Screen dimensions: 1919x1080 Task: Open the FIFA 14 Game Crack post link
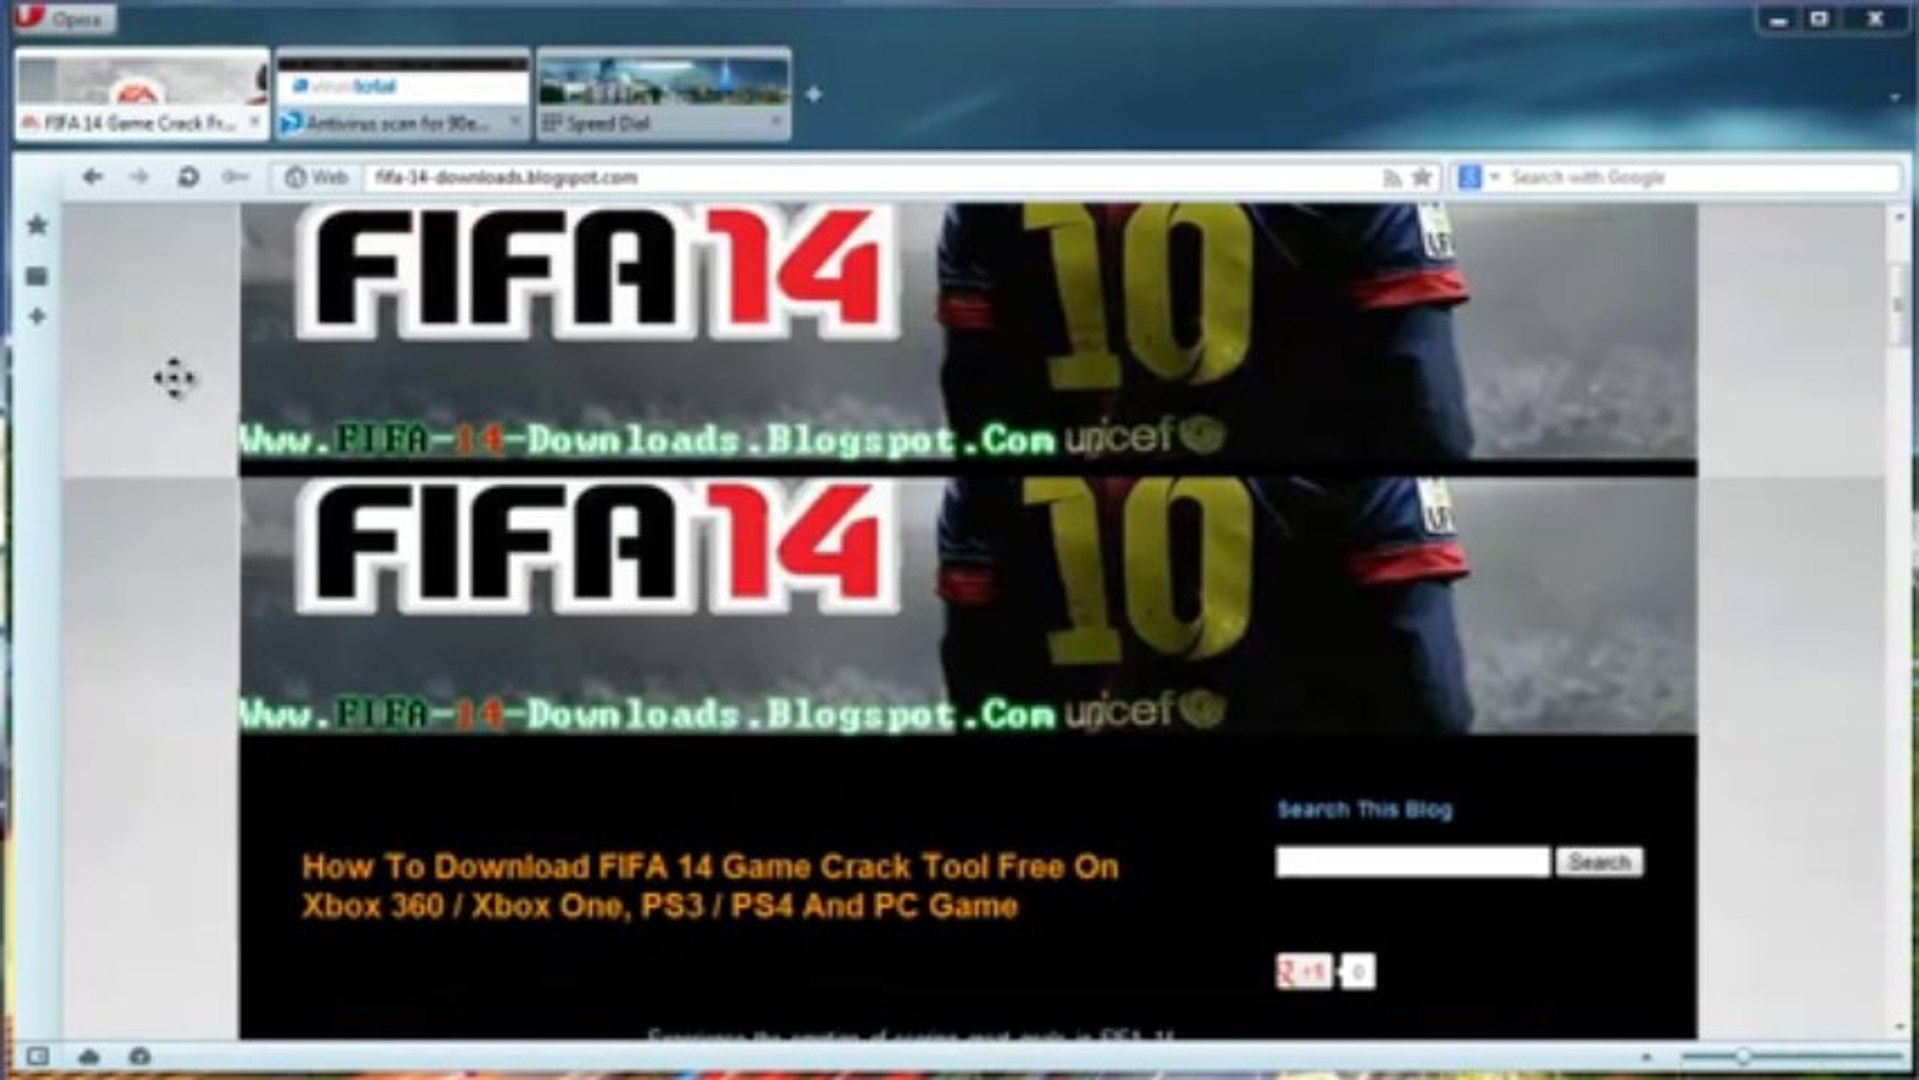pyautogui.click(x=710, y=886)
